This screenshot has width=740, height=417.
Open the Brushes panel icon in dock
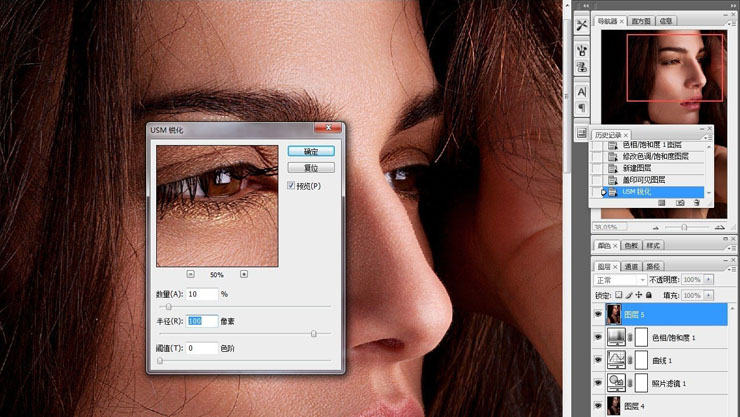click(x=582, y=50)
